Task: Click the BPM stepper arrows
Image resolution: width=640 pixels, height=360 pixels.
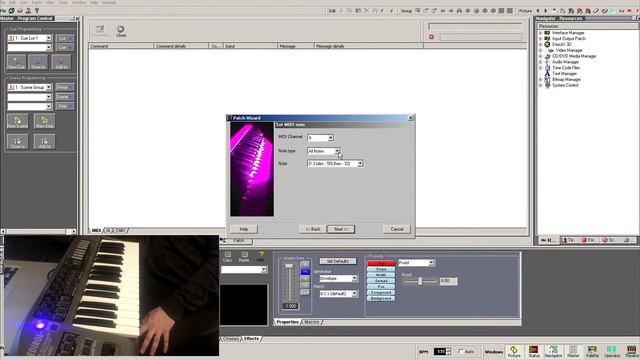Action: click(449, 351)
